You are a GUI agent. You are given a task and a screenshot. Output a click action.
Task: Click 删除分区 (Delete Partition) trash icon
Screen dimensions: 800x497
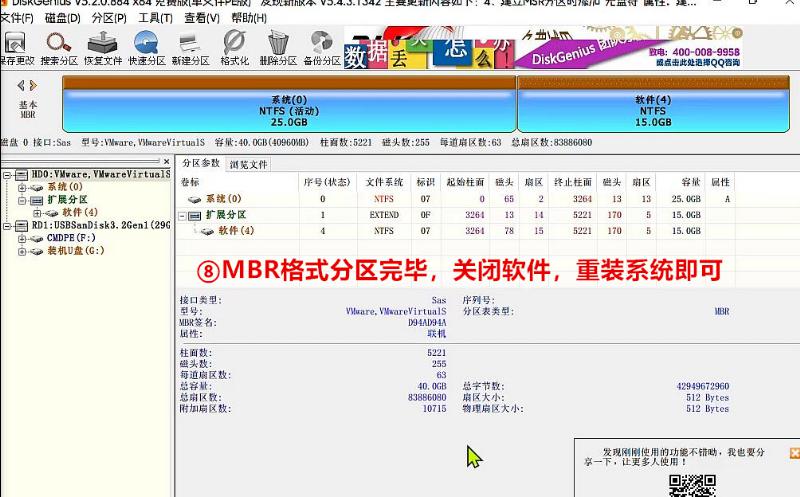(x=278, y=47)
